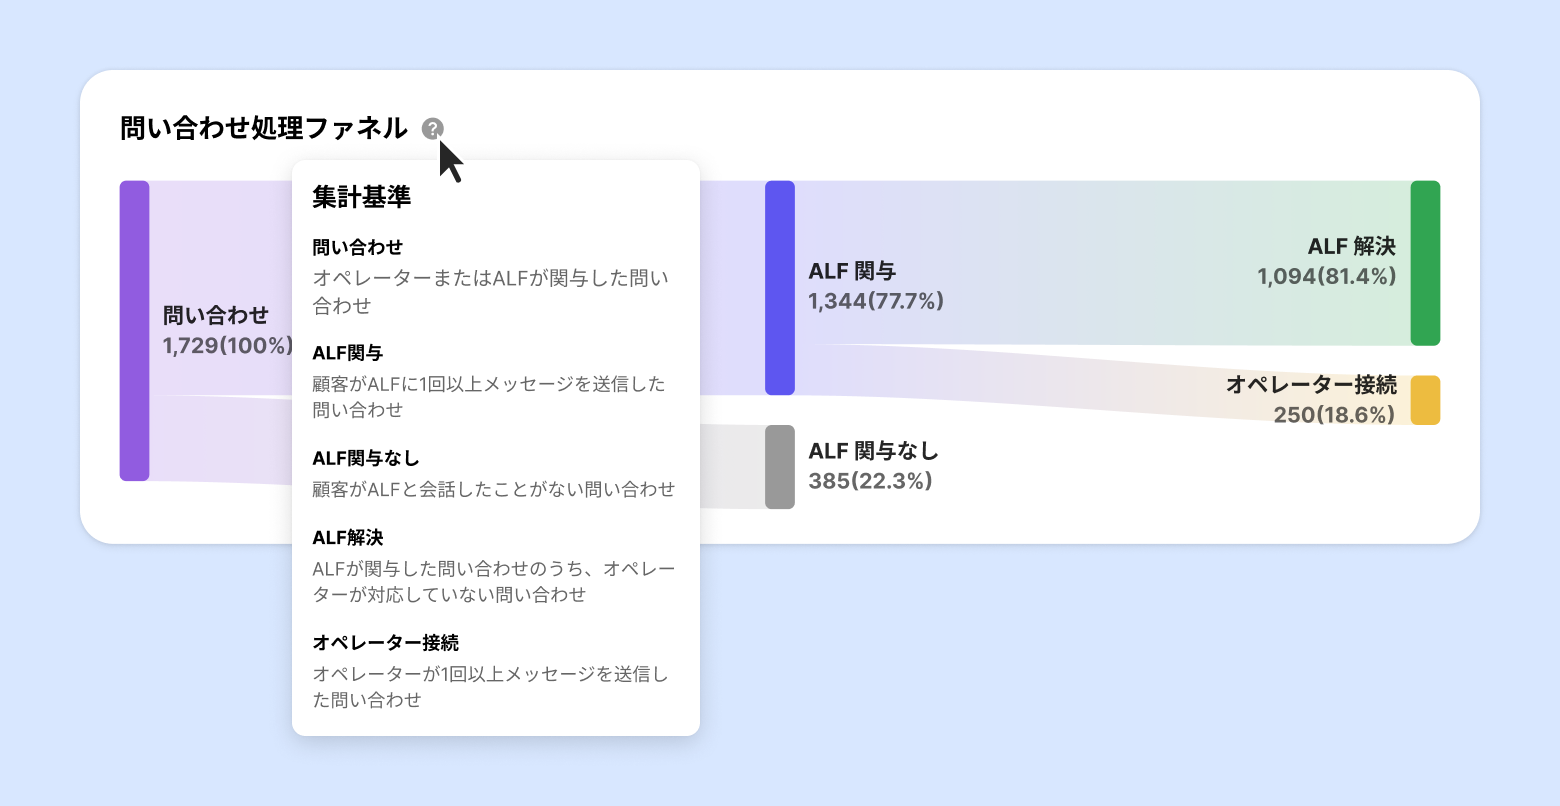Click the ALF解決 definition heading in the tooltip
The image size is (1560, 806).
(348, 538)
